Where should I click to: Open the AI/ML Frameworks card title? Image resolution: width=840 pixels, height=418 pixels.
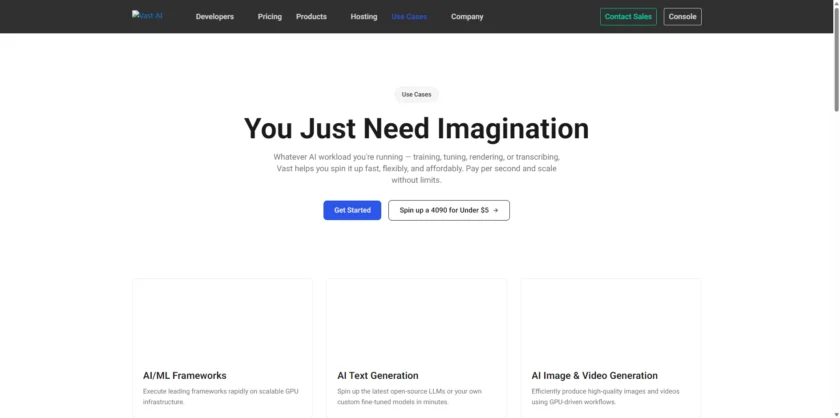(x=185, y=376)
